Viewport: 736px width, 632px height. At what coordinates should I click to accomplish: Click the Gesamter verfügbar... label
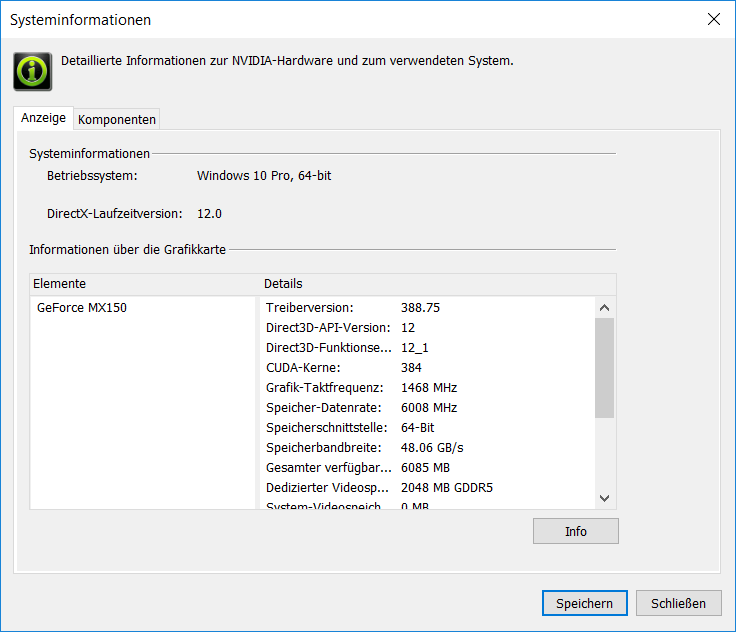329,468
